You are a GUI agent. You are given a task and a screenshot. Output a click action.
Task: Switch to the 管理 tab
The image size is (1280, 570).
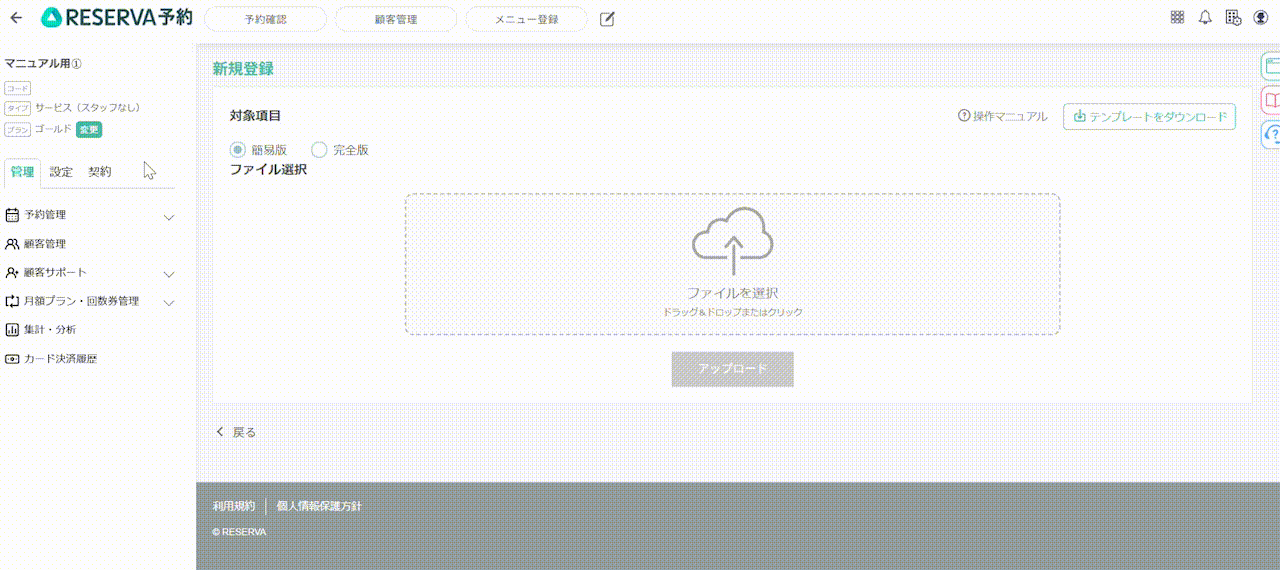tap(22, 172)
